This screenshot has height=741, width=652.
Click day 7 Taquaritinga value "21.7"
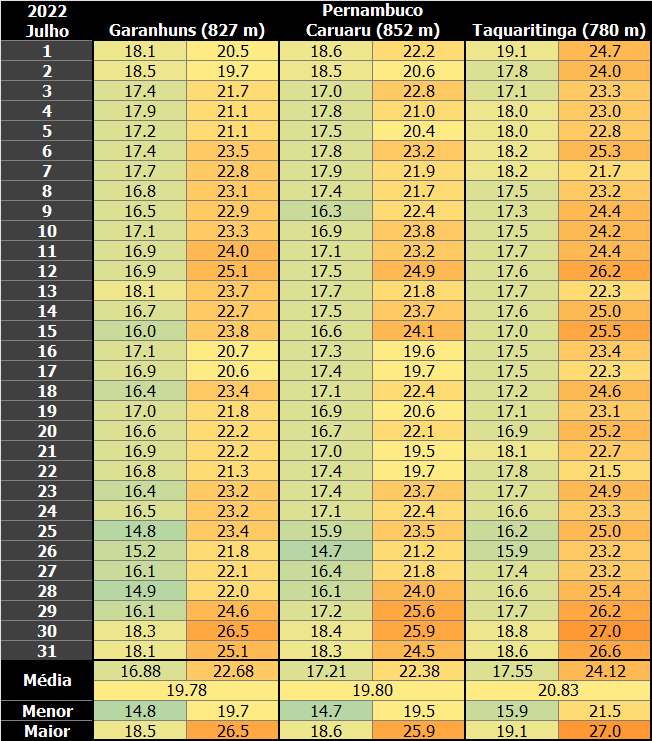click(605, 171)
